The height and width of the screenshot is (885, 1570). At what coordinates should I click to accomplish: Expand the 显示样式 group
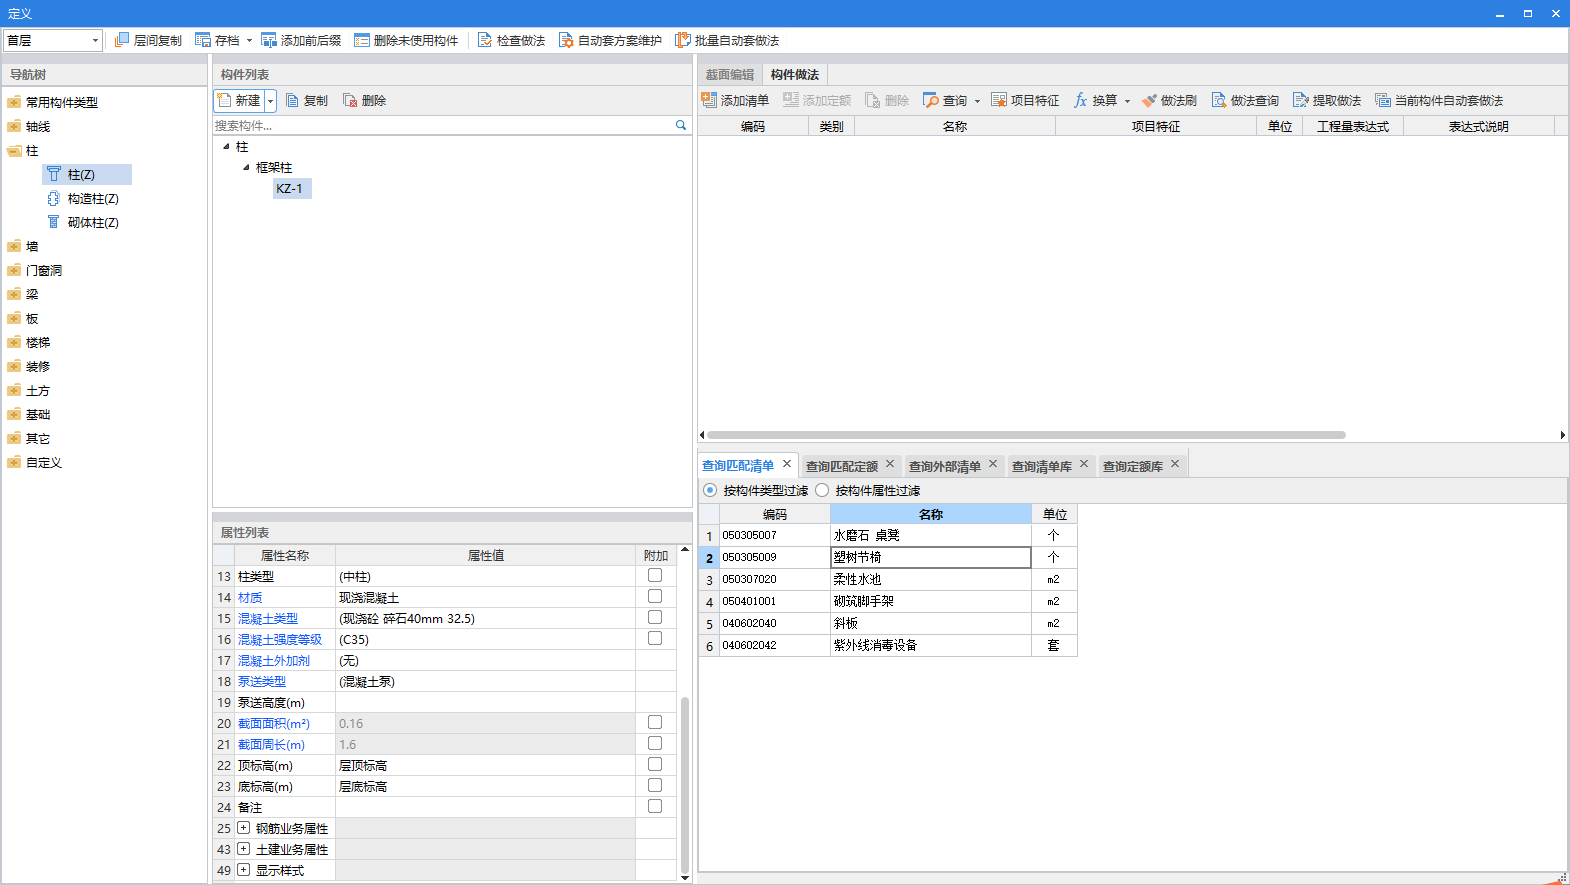243,870
